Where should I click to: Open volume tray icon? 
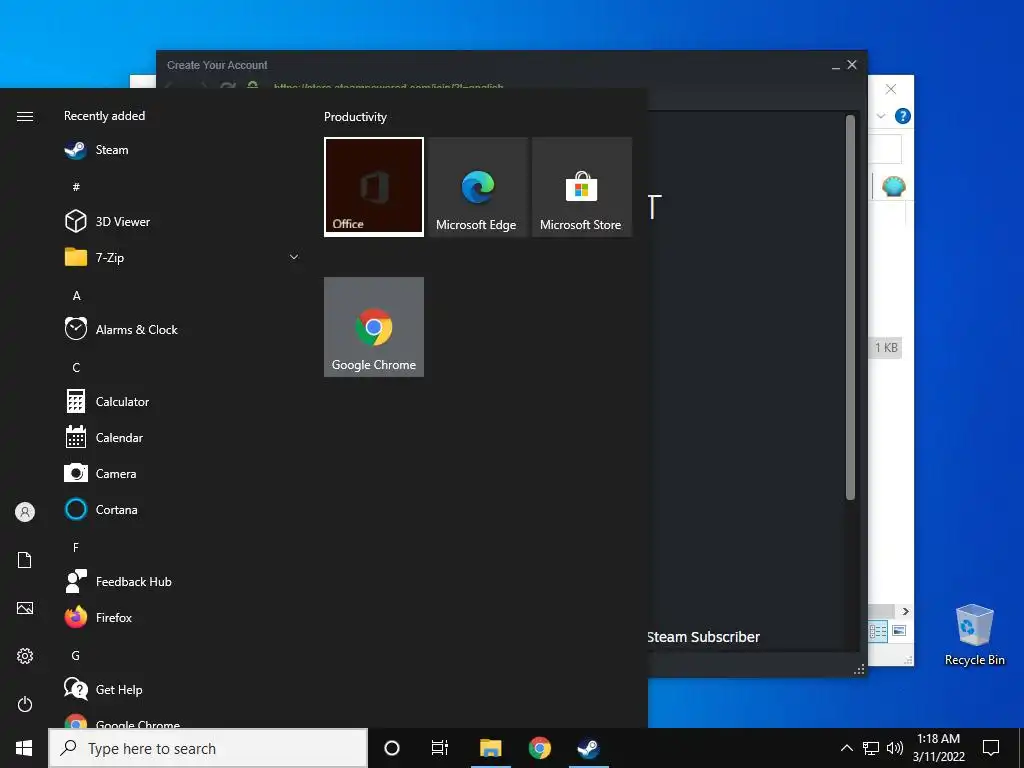[895, 748]
